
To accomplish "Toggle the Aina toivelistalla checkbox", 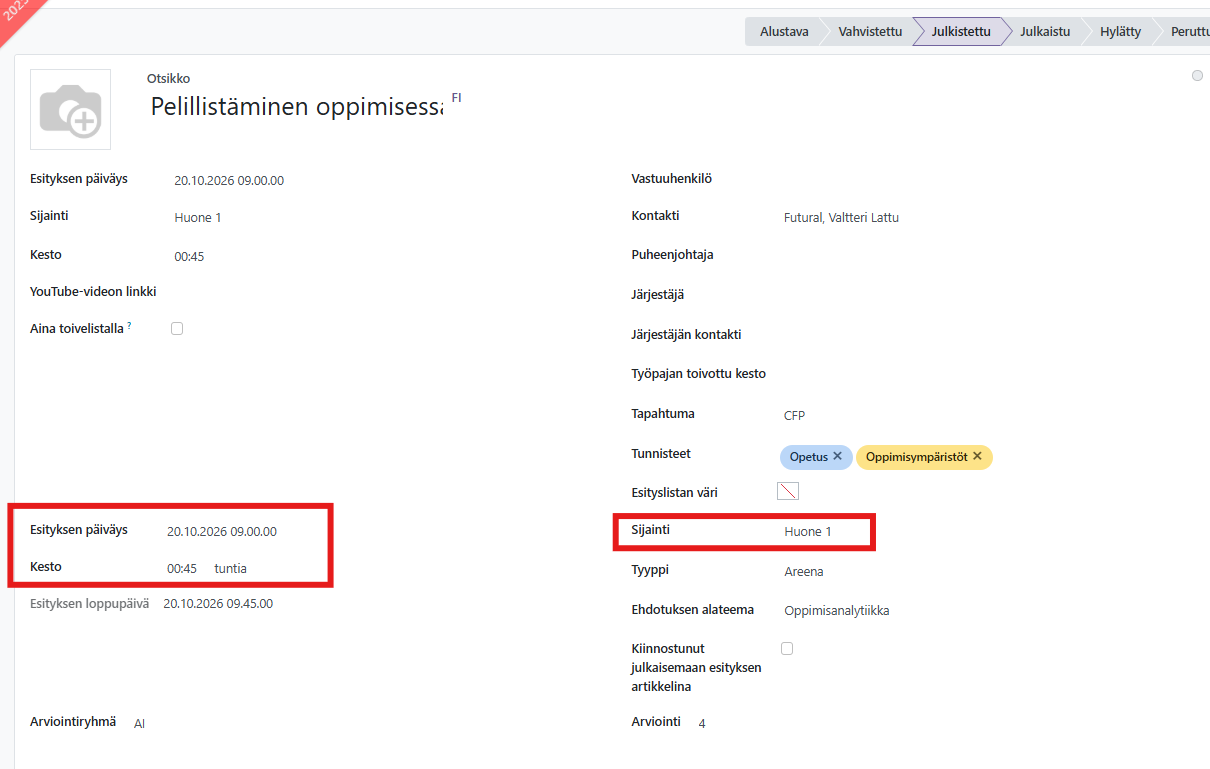I will (177, 328).
